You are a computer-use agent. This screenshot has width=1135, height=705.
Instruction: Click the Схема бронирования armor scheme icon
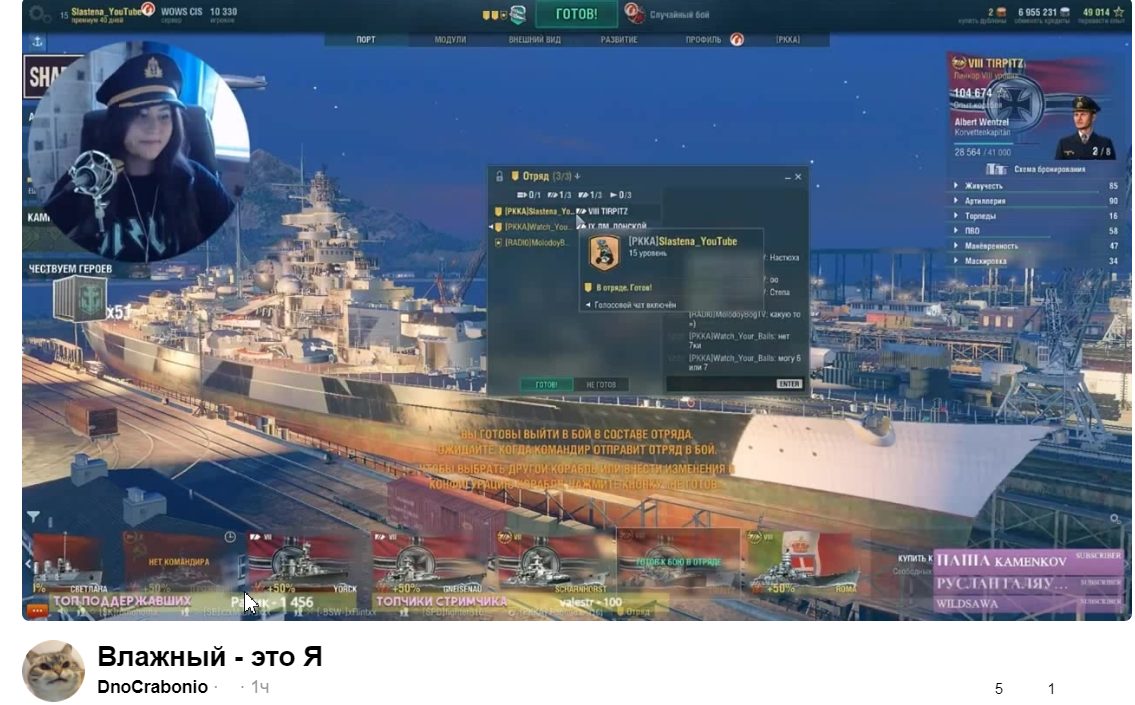pos(996,169)
